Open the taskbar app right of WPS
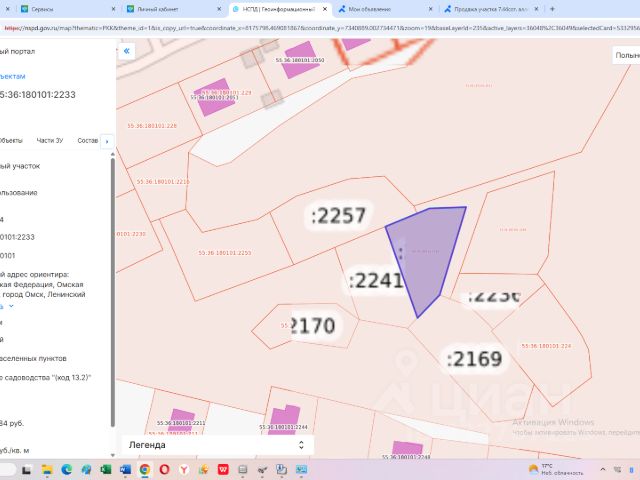Viewport: 640px width, 480px height. 242,469
